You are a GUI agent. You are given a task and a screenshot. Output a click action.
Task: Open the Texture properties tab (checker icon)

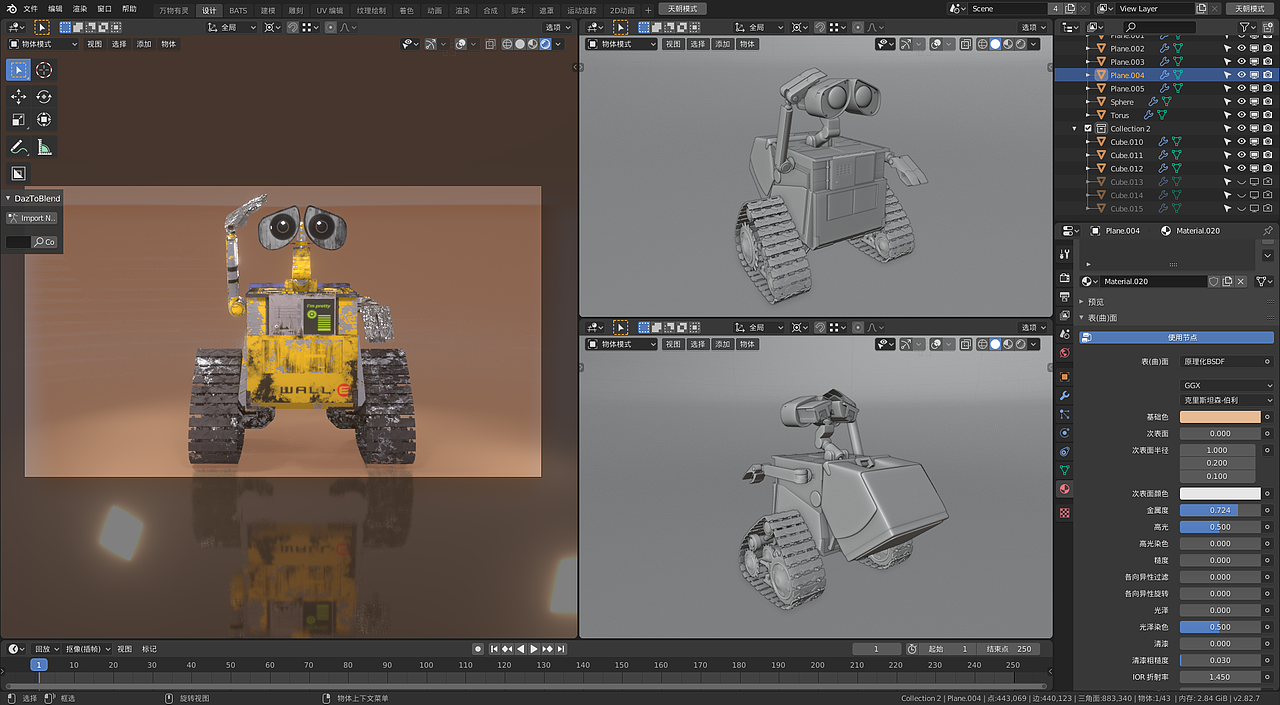tap(1065, 512)
